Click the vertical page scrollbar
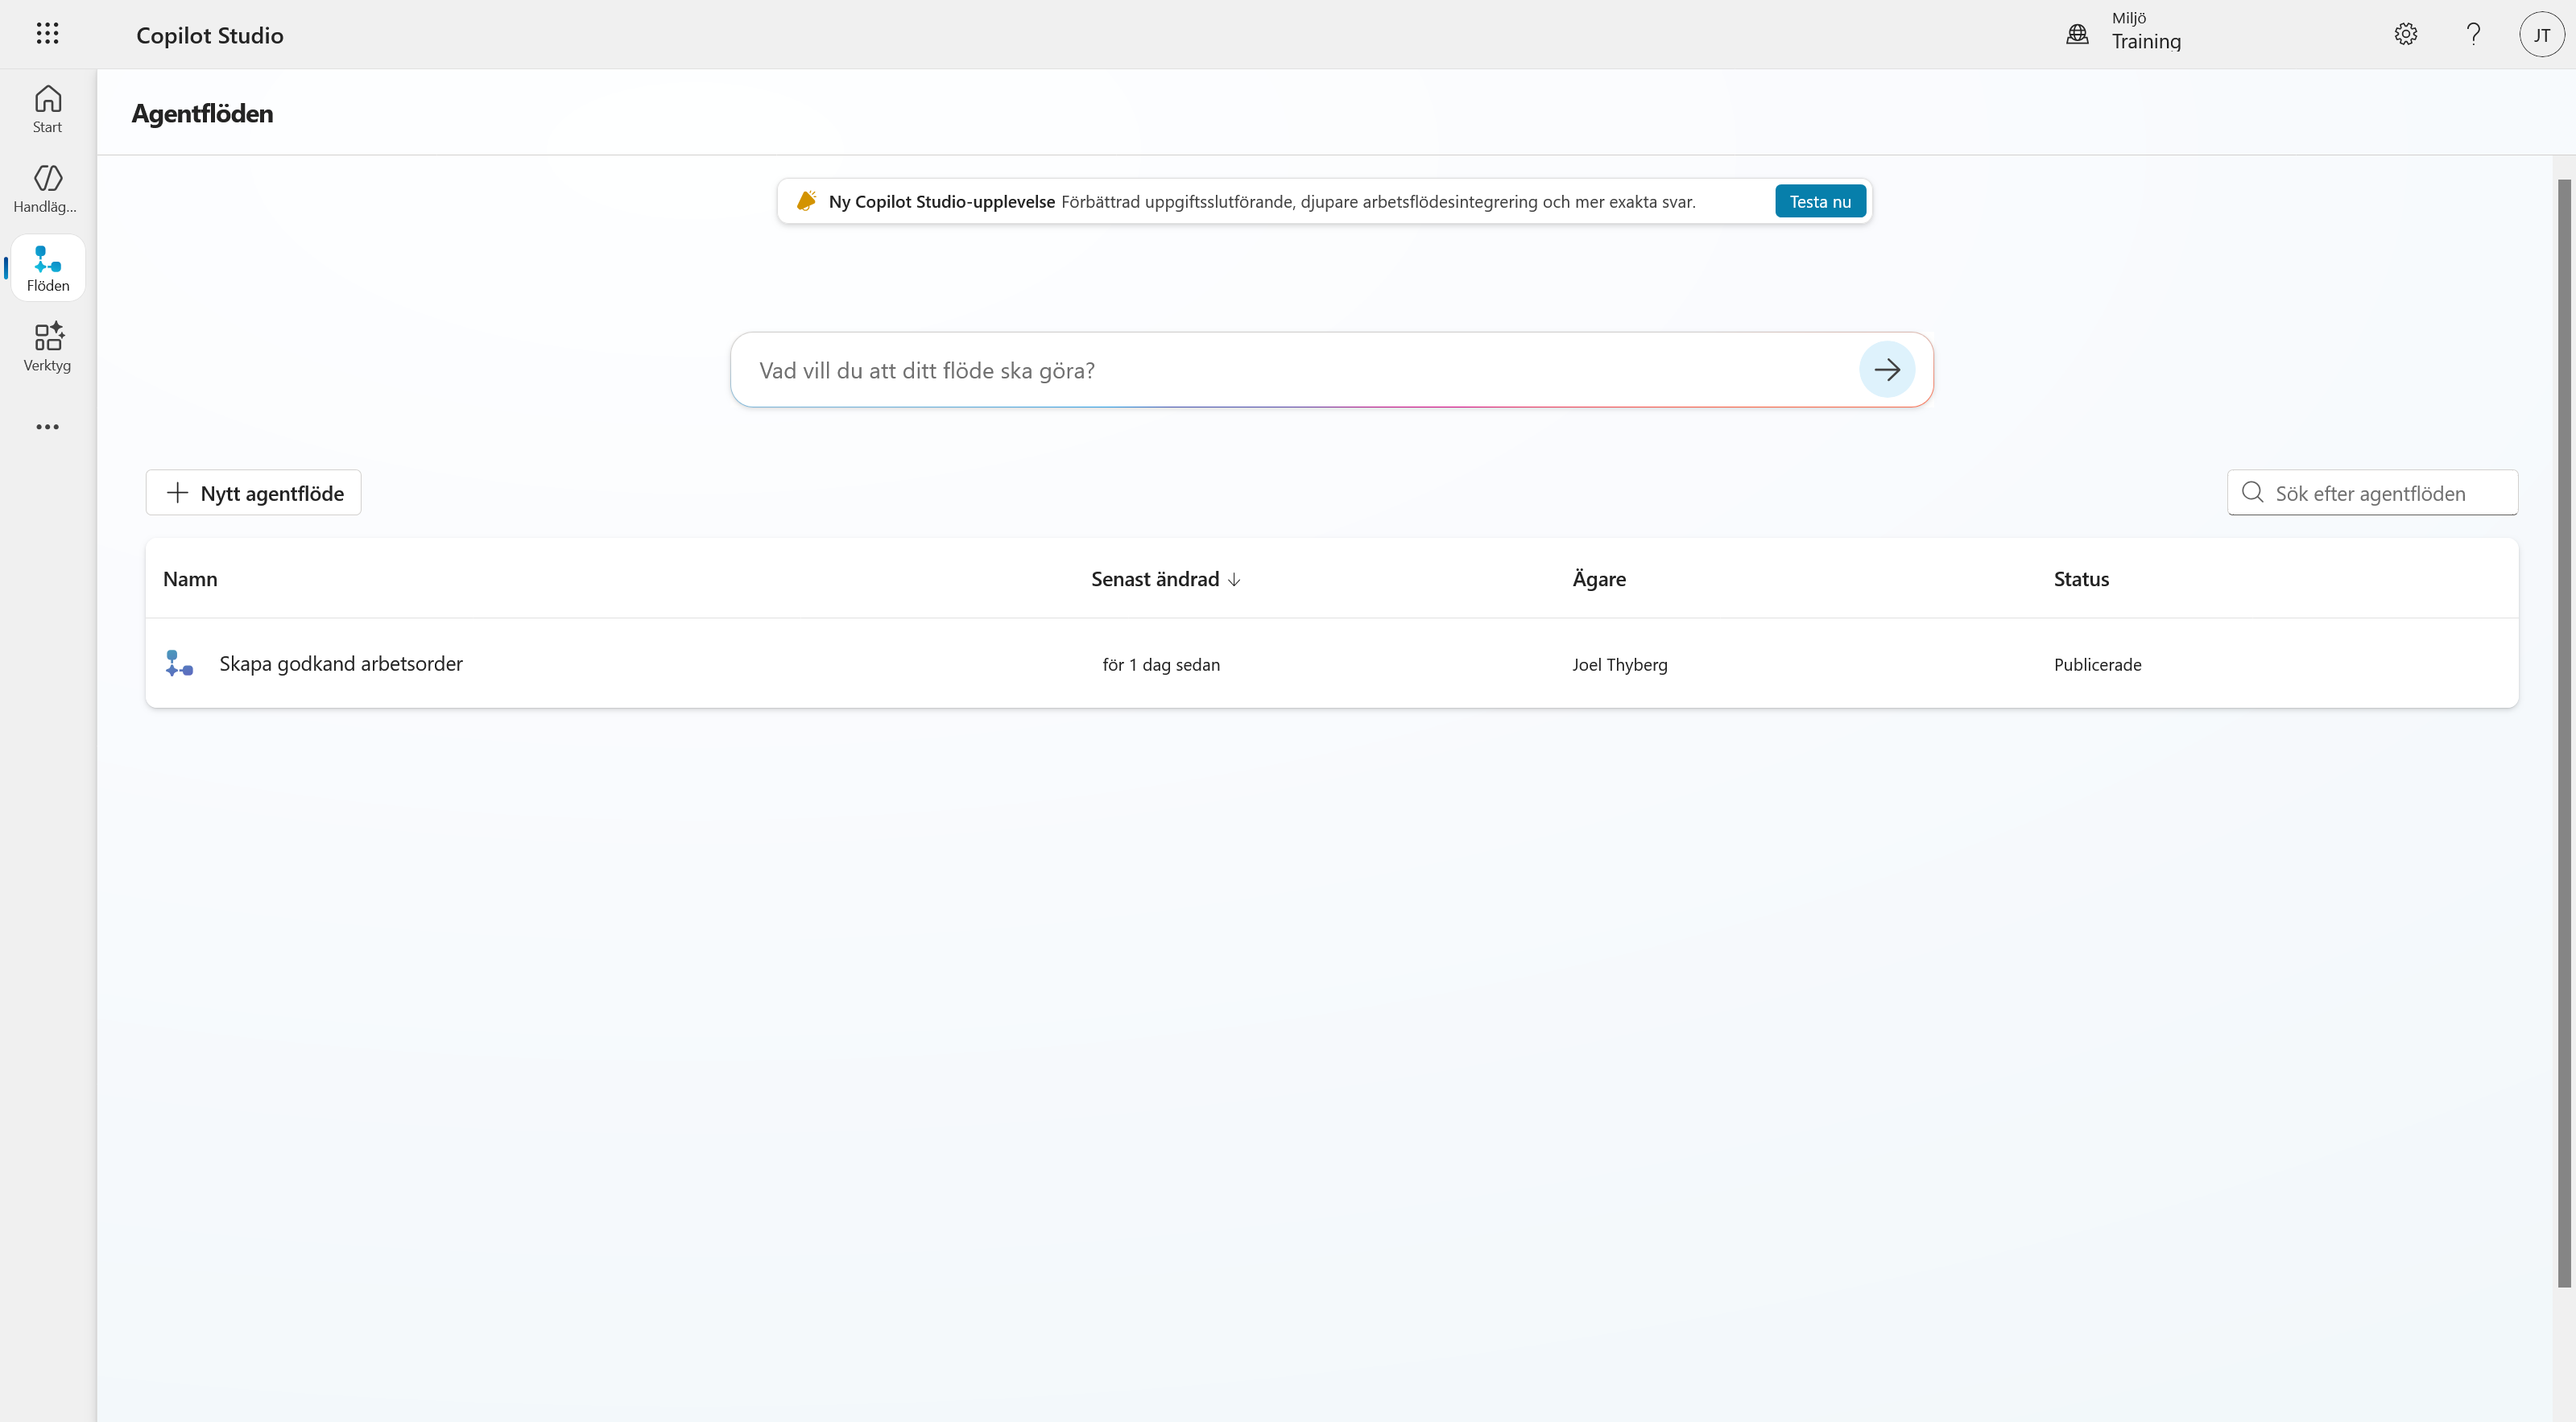 (x=2563, y=733)
